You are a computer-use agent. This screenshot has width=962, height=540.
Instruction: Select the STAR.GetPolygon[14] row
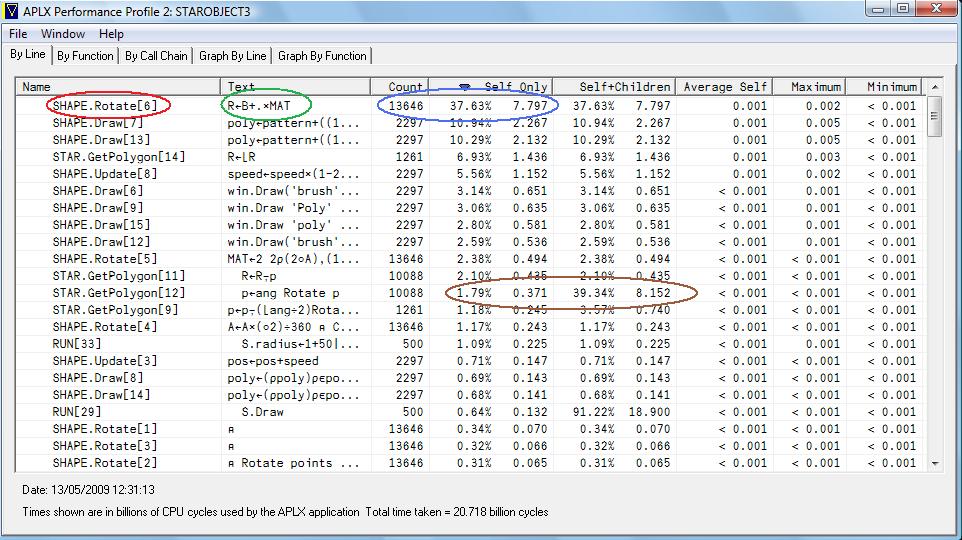471,157
